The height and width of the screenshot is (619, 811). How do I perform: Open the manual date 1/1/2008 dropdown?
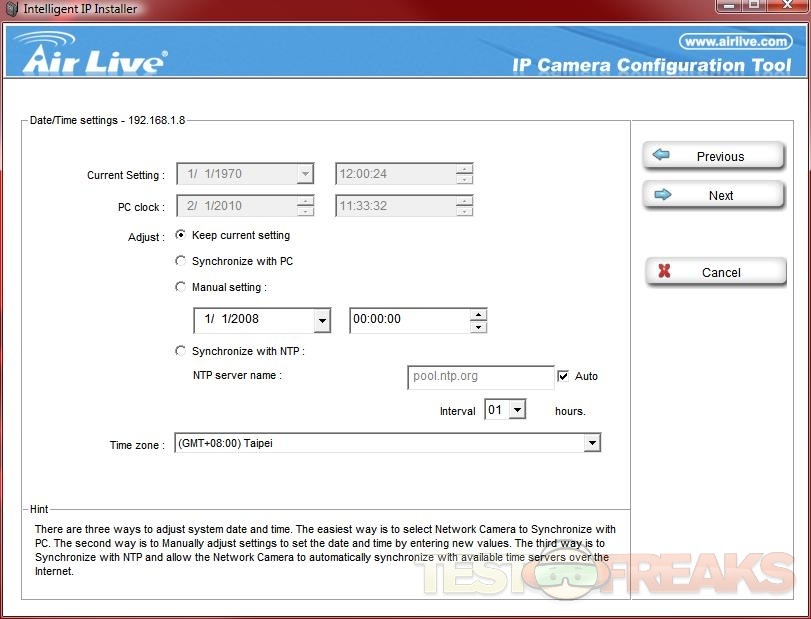point(321,321)
